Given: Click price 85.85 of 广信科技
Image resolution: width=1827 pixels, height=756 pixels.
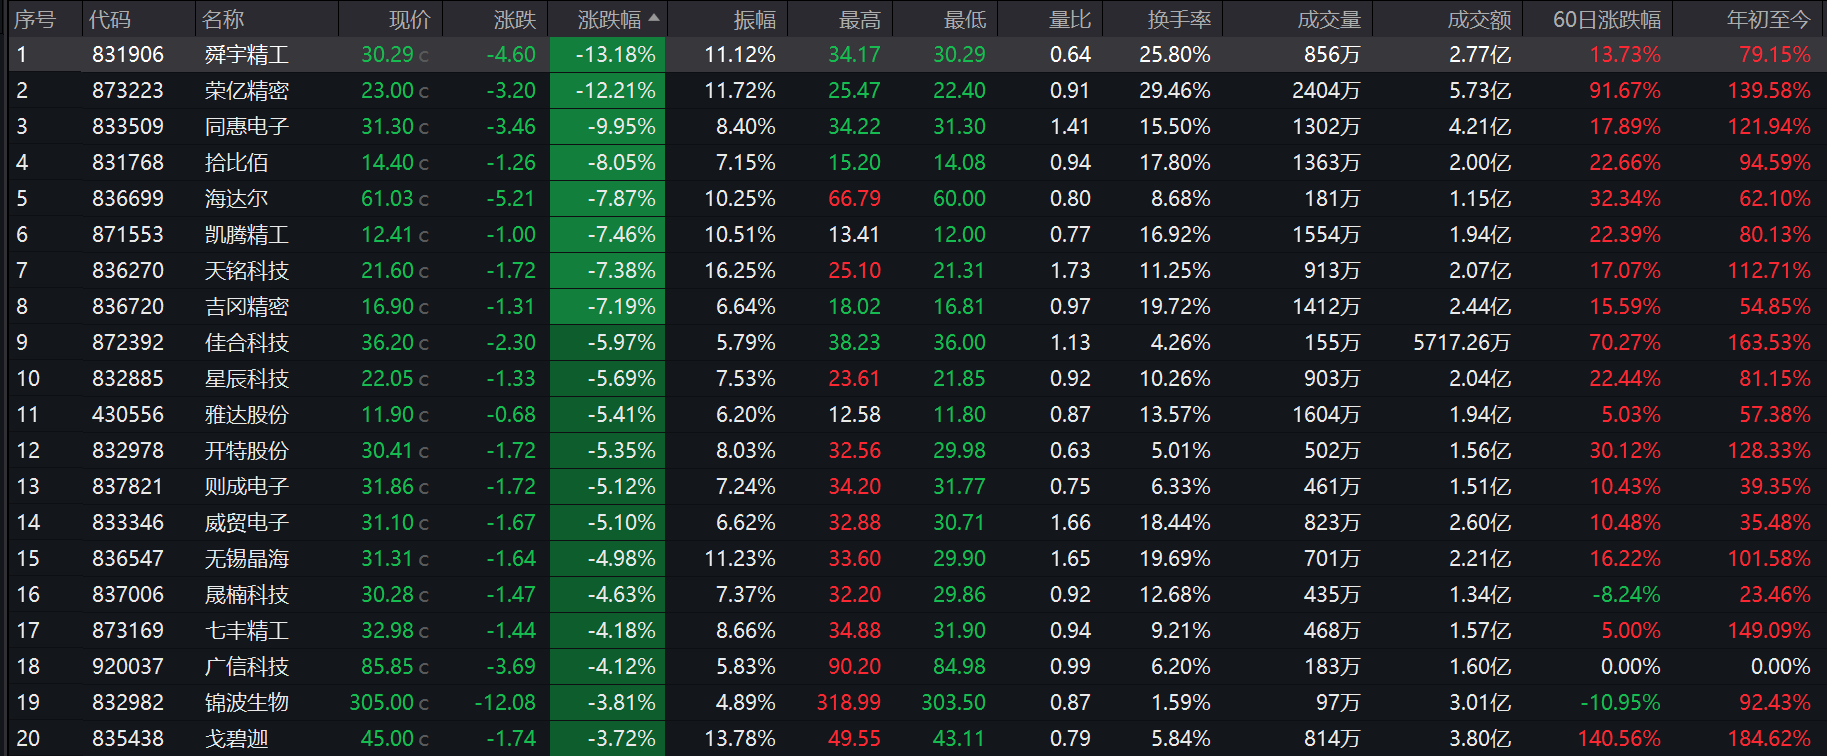Looking at the screenshot, I should 388,667.
